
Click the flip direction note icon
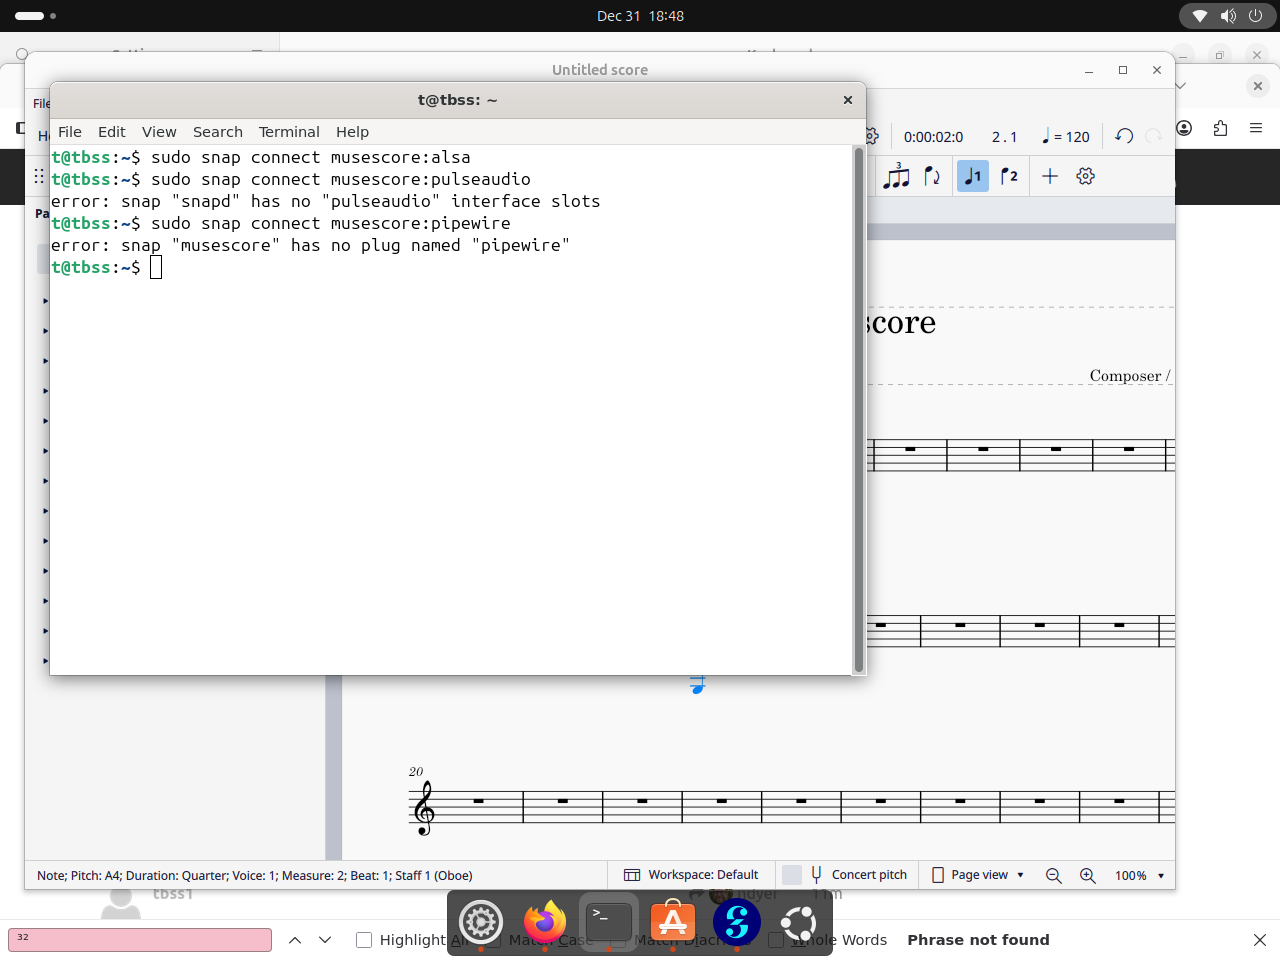(x=932, y=176)
